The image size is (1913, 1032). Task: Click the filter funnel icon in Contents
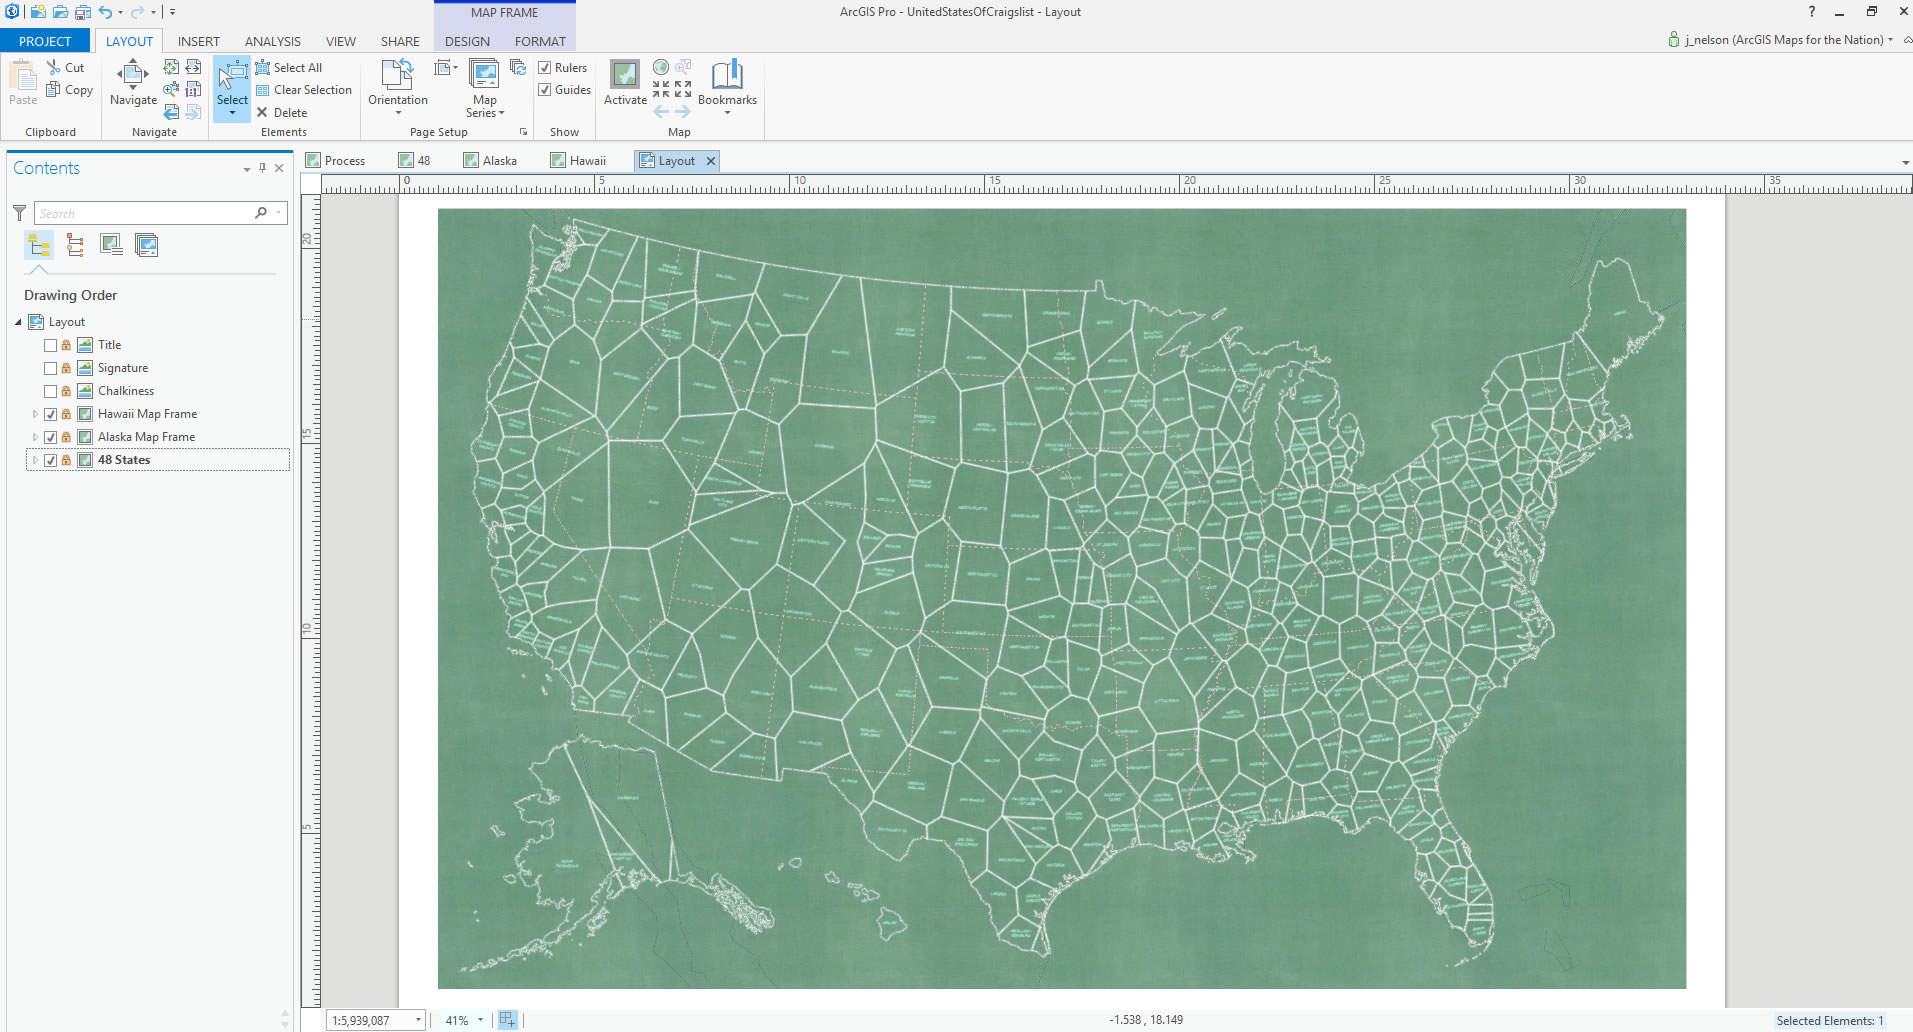(x=19, y=213)
